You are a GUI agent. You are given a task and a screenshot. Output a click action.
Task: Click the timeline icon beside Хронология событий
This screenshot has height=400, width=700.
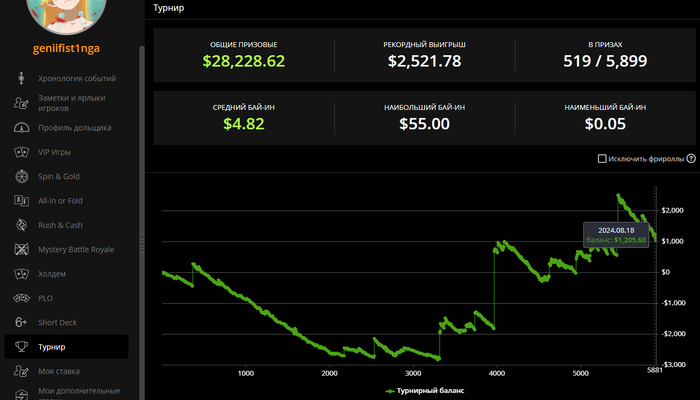pyautogui.click(x=21, y=78)
